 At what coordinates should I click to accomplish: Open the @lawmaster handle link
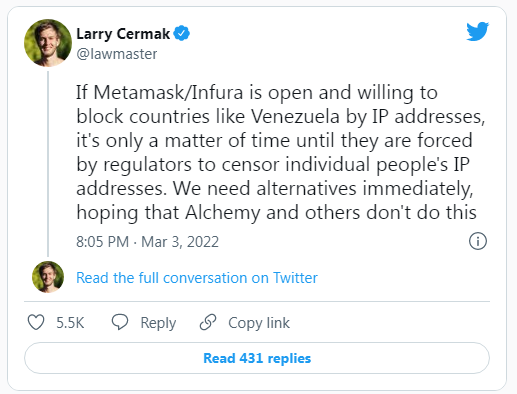pos(117,54)
